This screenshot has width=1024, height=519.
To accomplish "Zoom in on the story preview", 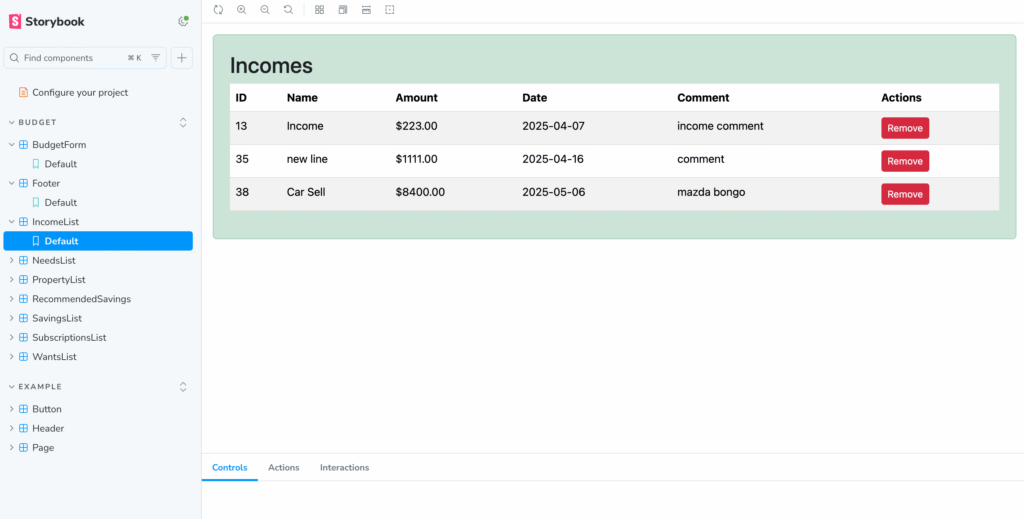I will point(242,9).
